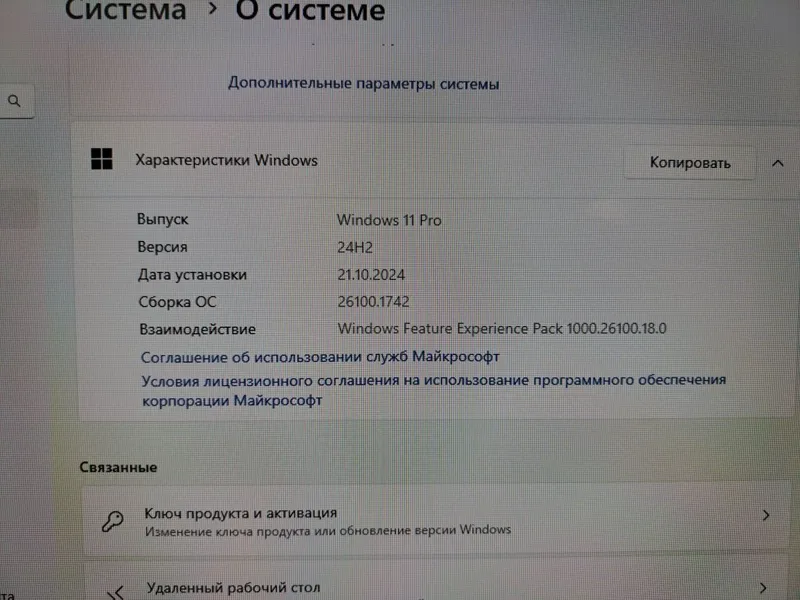Click the Версия label
This screenshot has width=800, height=600.
coord(162,247)
